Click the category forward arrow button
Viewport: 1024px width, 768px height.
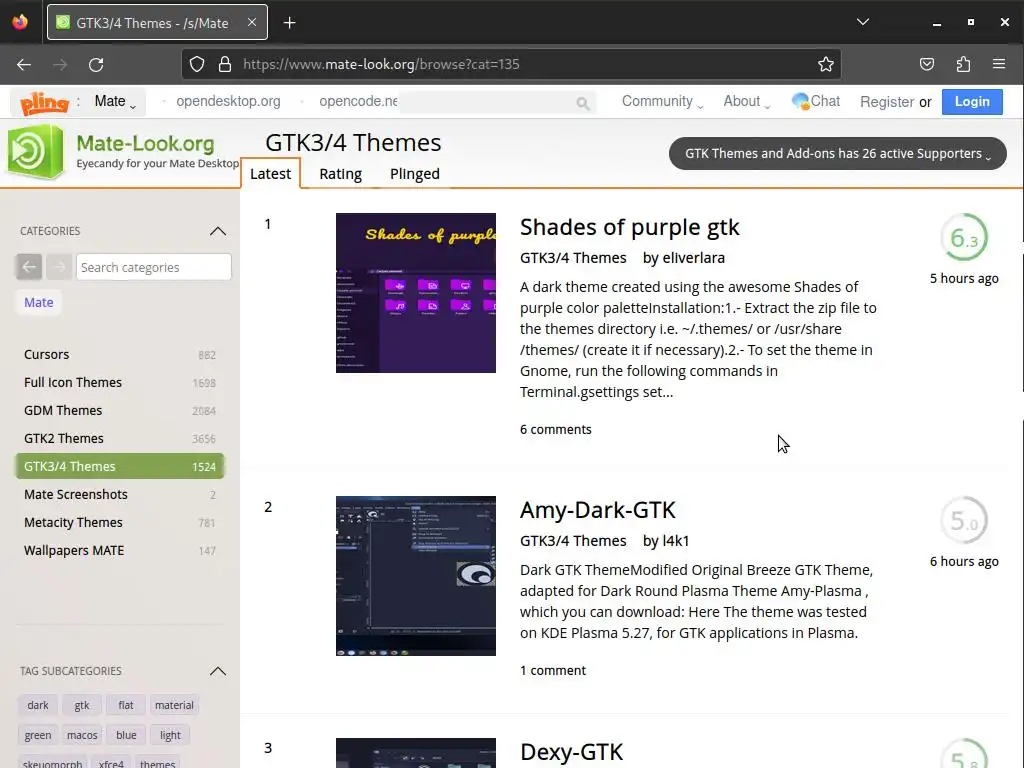59,266
